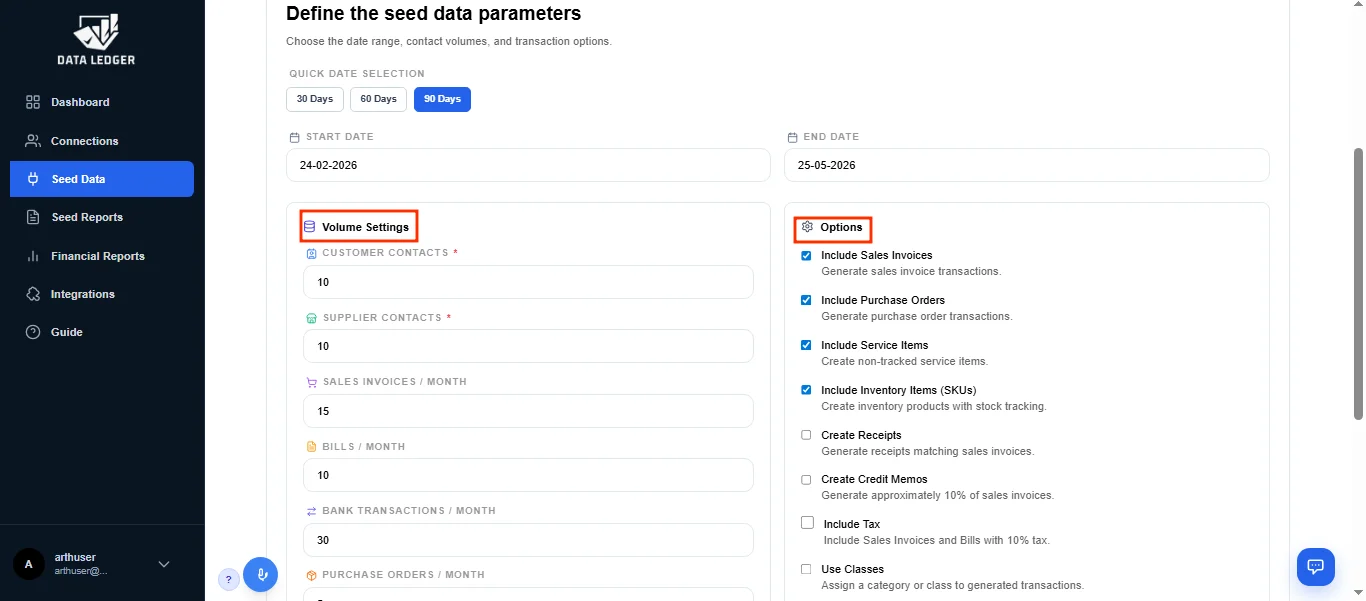This screenshot has width=1366, height=601.
Task: Click the page vertical scrollbar
Action: [1358, 285]
